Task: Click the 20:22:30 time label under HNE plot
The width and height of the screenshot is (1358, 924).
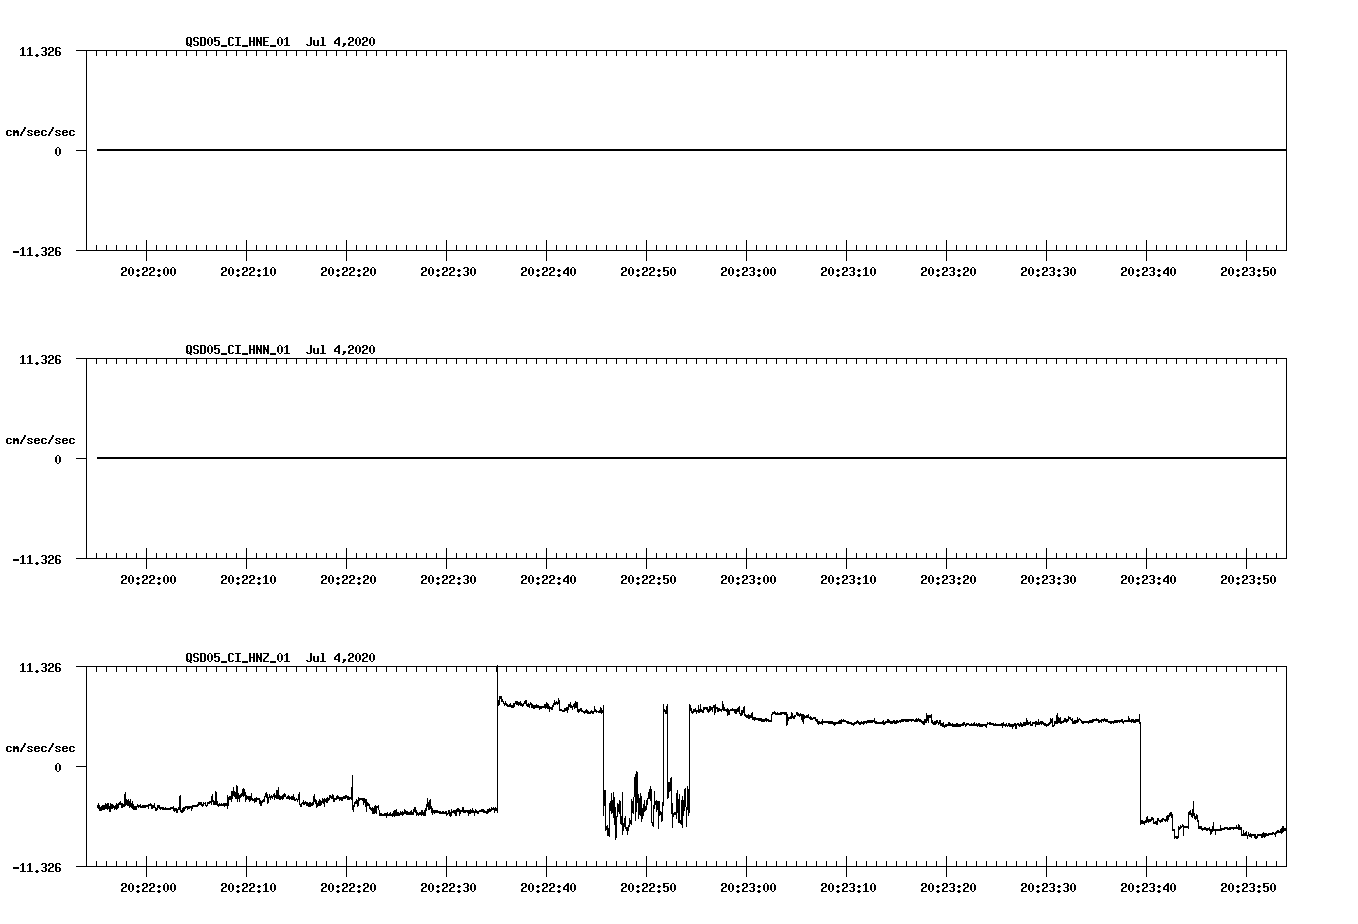Action: [x=448, y=271]
